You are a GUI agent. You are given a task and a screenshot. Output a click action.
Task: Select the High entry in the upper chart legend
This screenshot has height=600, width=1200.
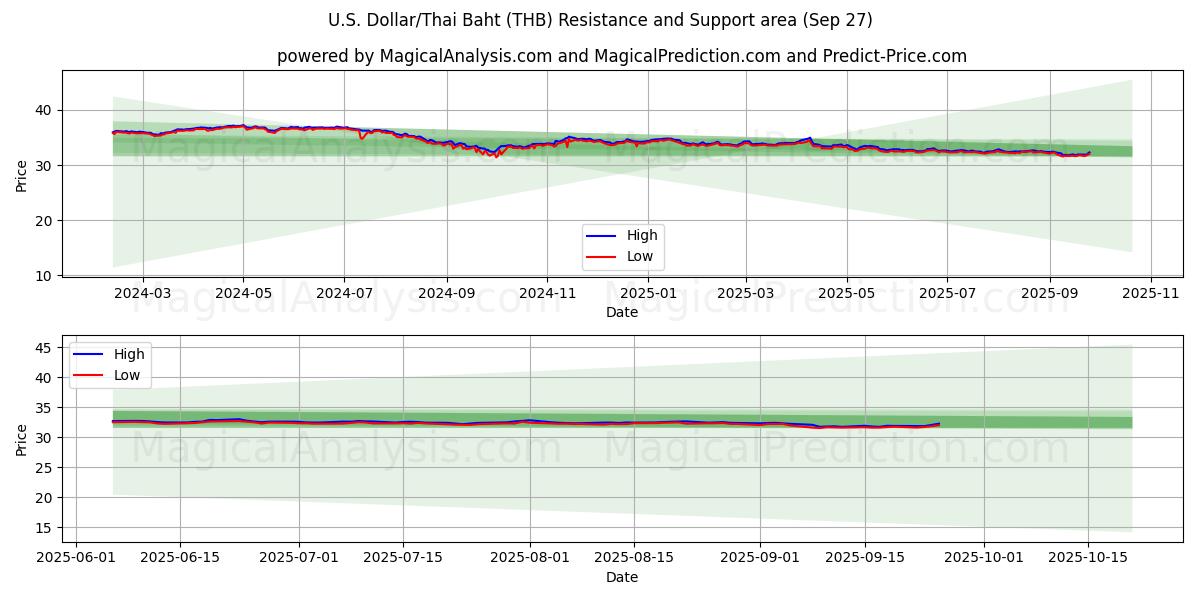pos(642,235)
